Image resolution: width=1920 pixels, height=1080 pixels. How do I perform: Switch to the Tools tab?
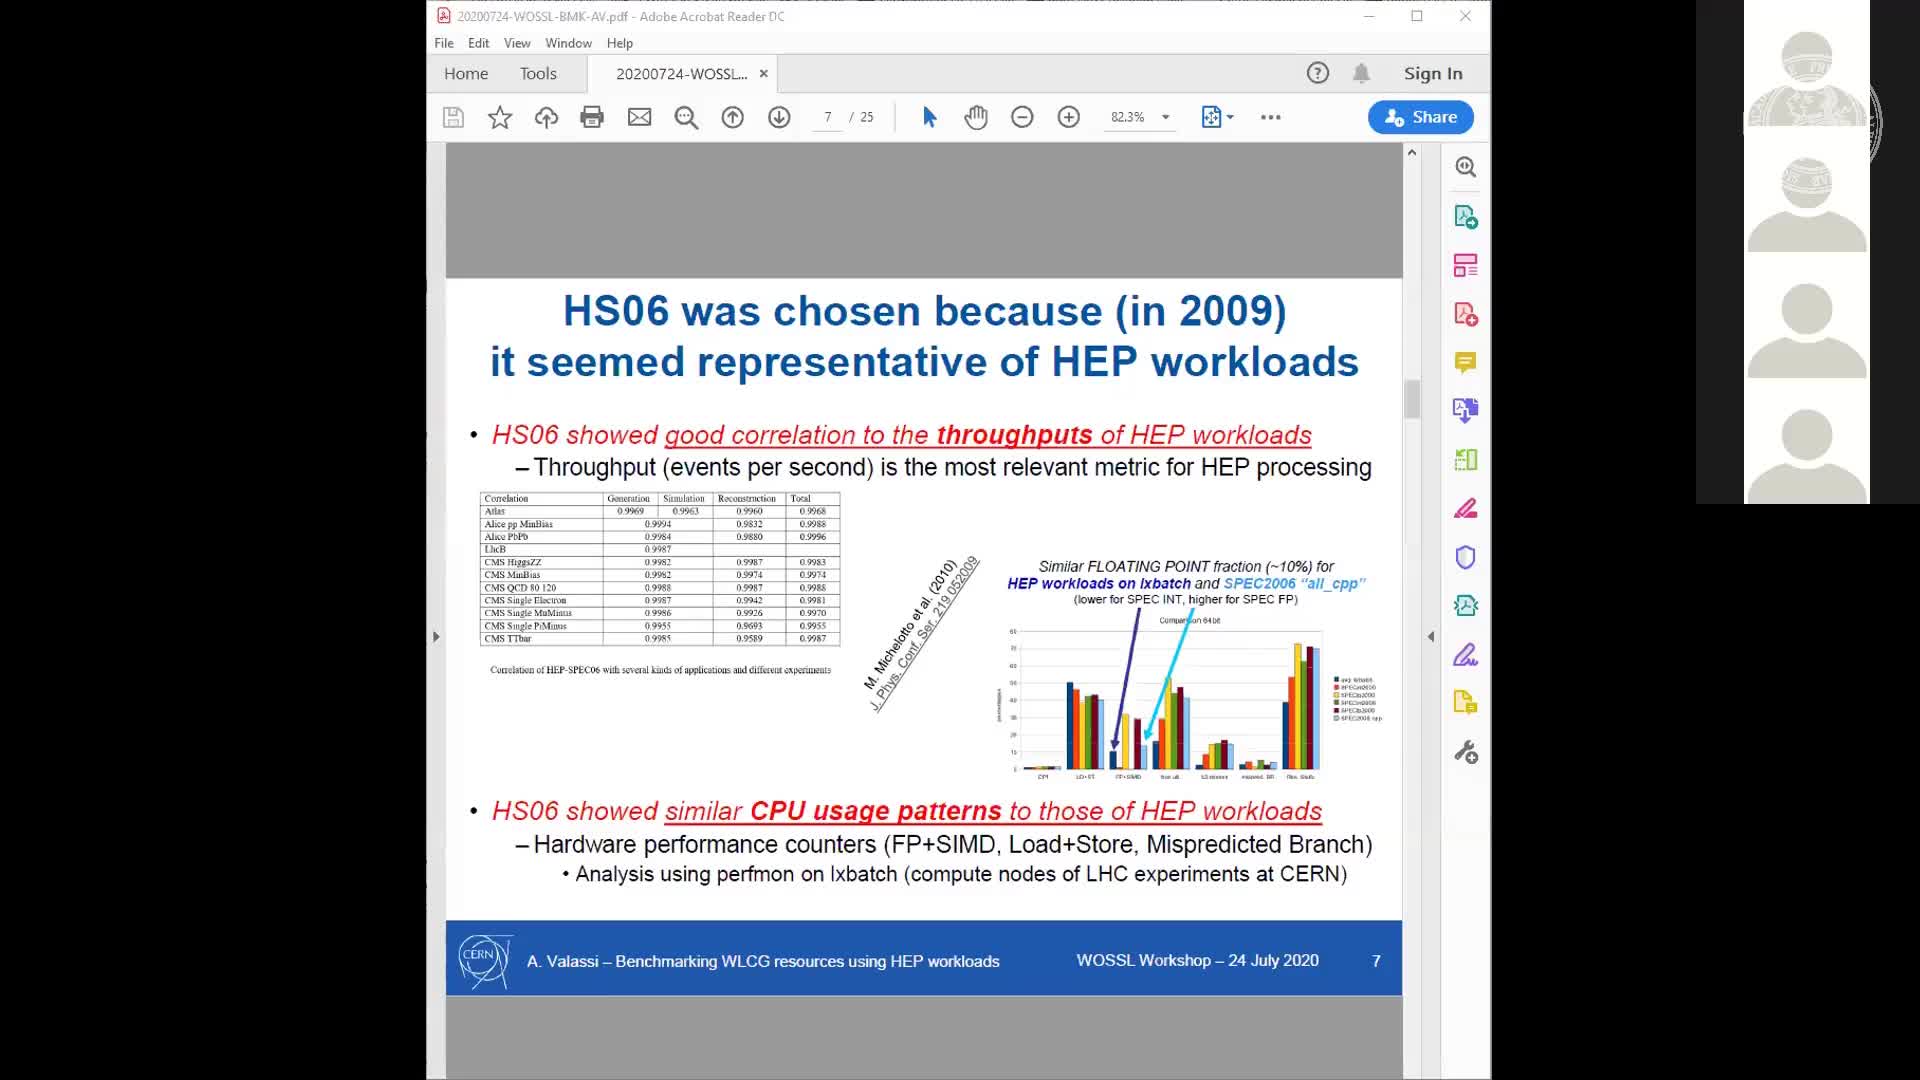tap(538, 73)
